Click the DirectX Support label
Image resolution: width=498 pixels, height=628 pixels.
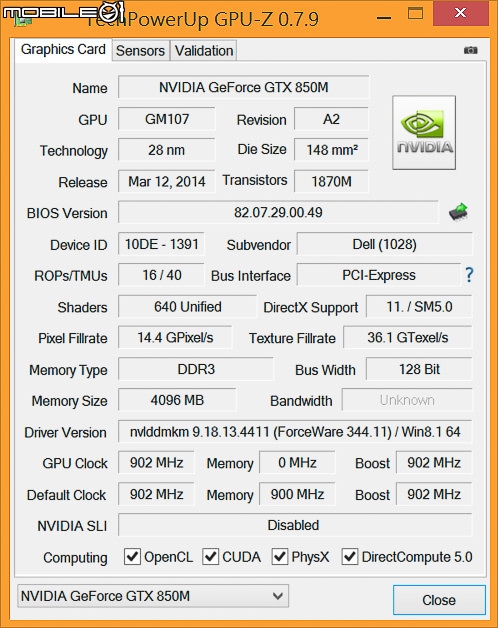pos(310,308)
